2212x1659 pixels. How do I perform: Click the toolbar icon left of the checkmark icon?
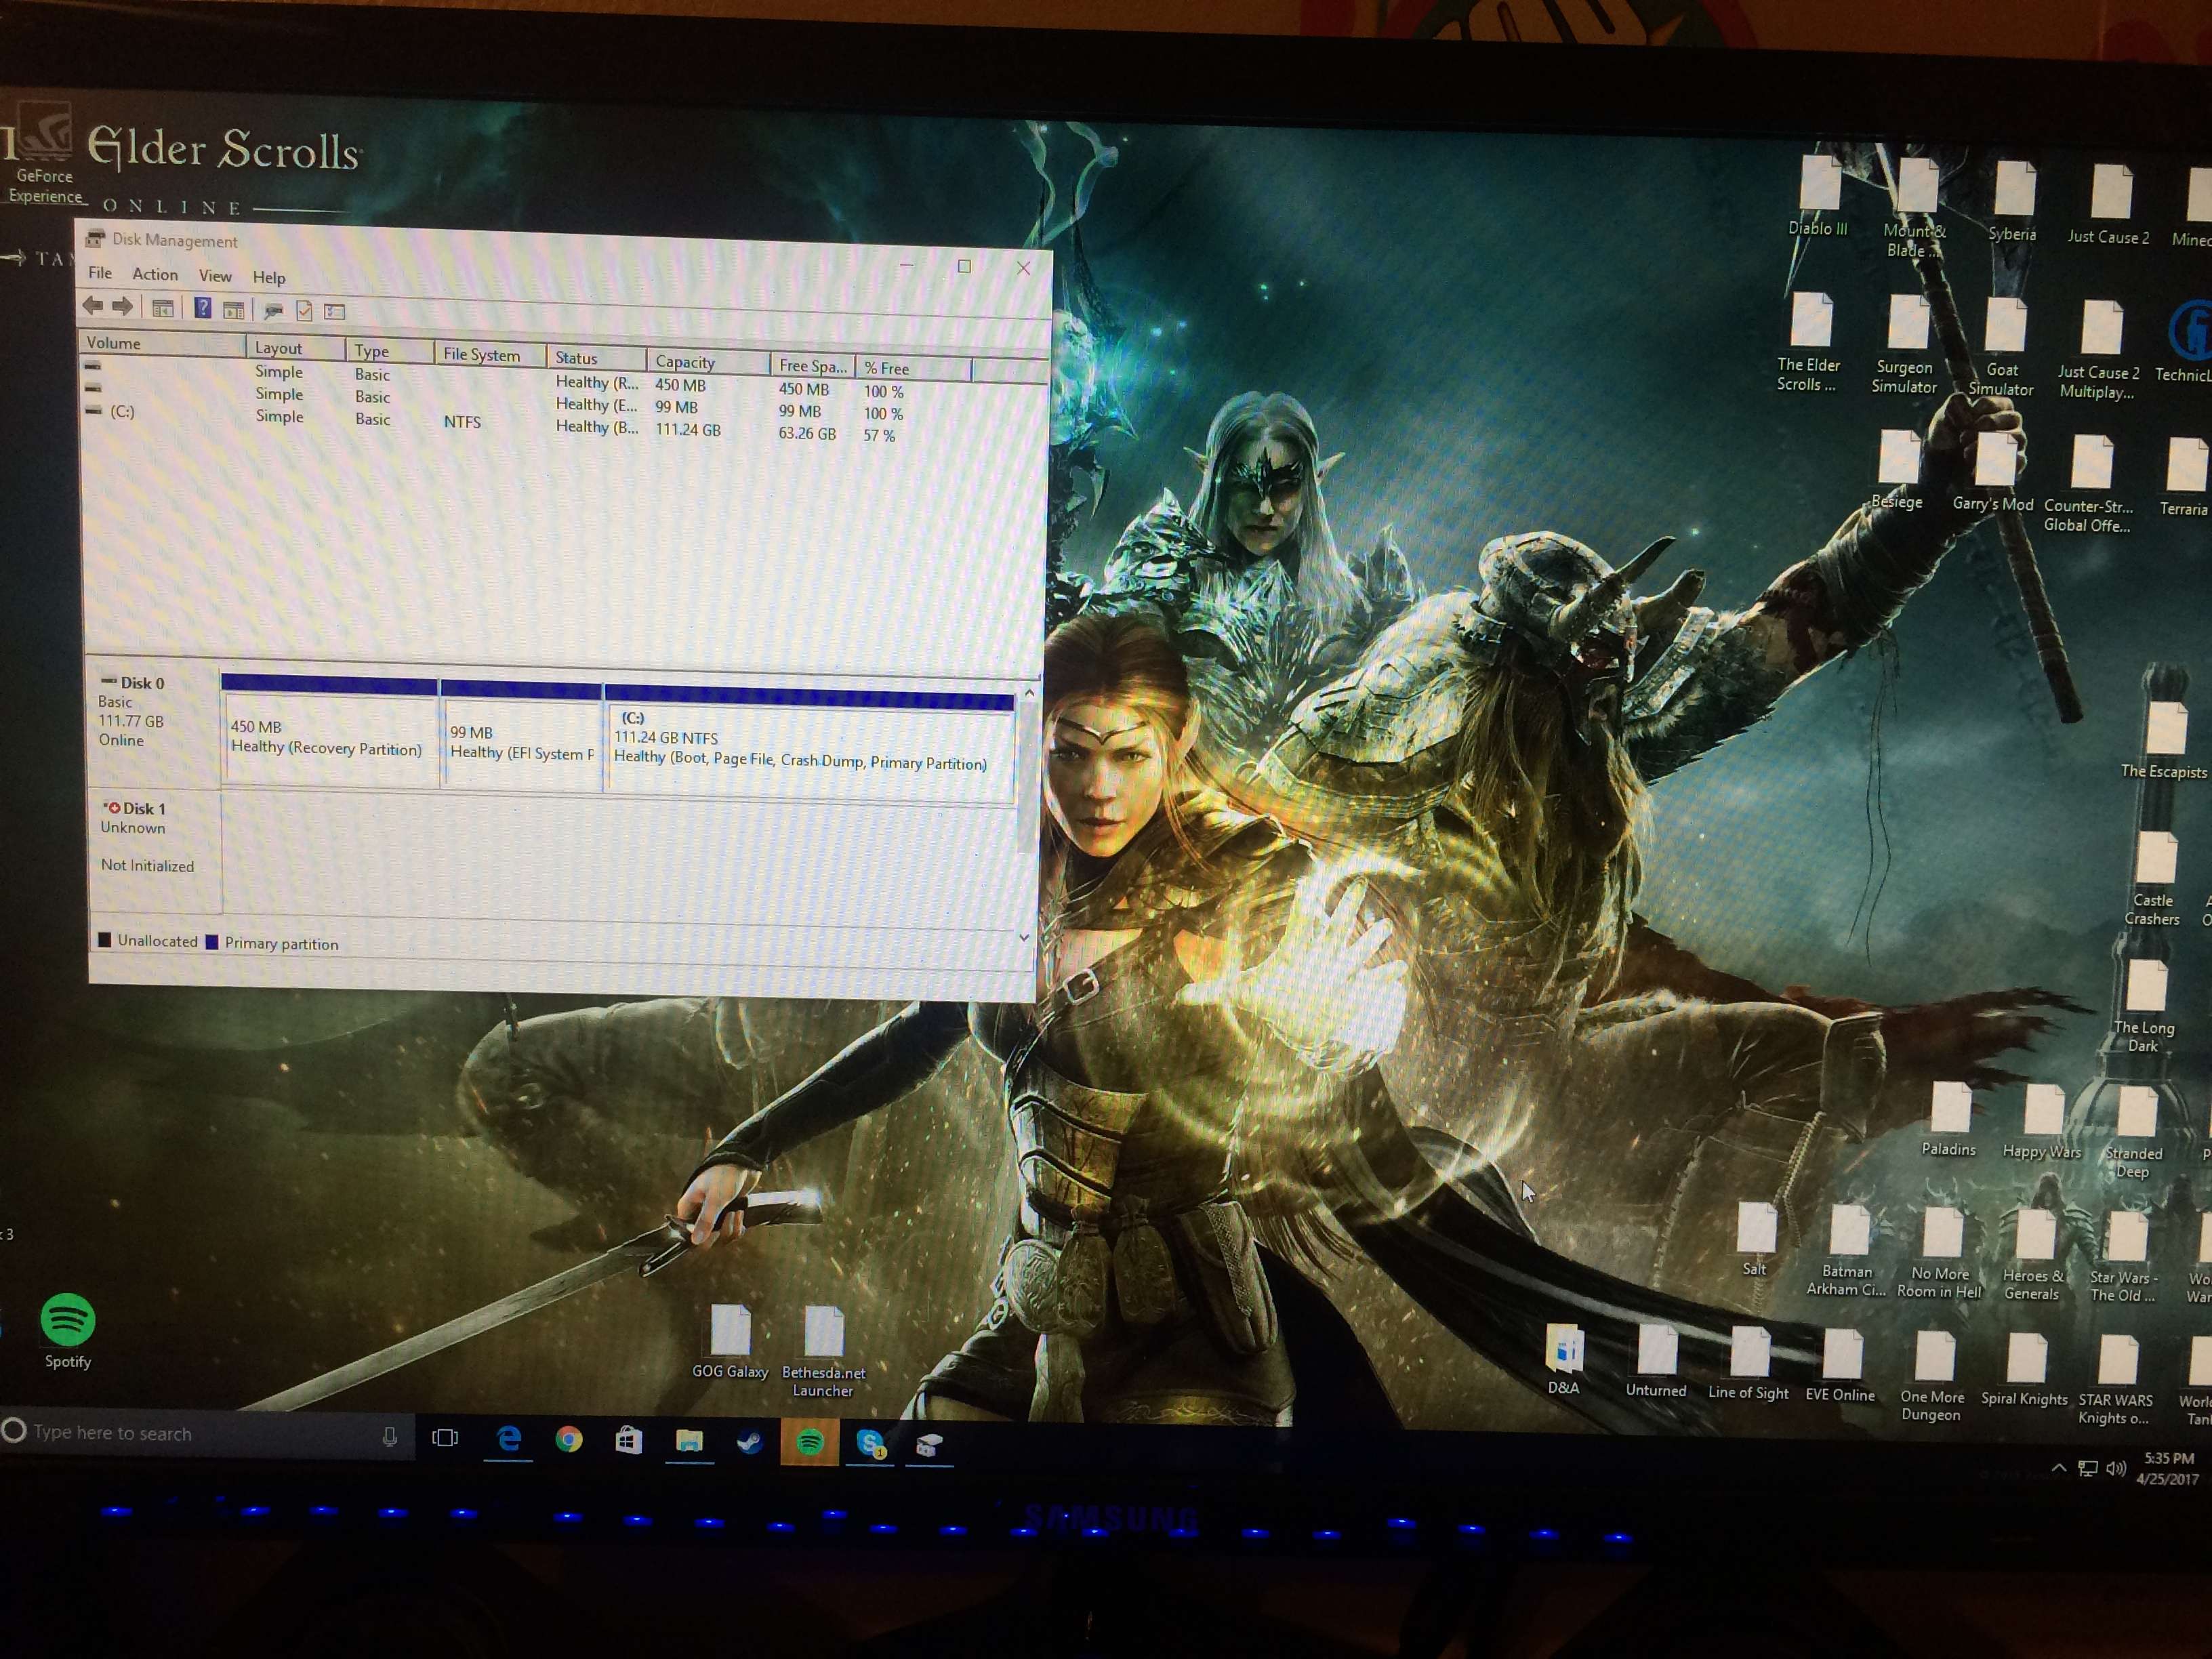pos(273,311)
